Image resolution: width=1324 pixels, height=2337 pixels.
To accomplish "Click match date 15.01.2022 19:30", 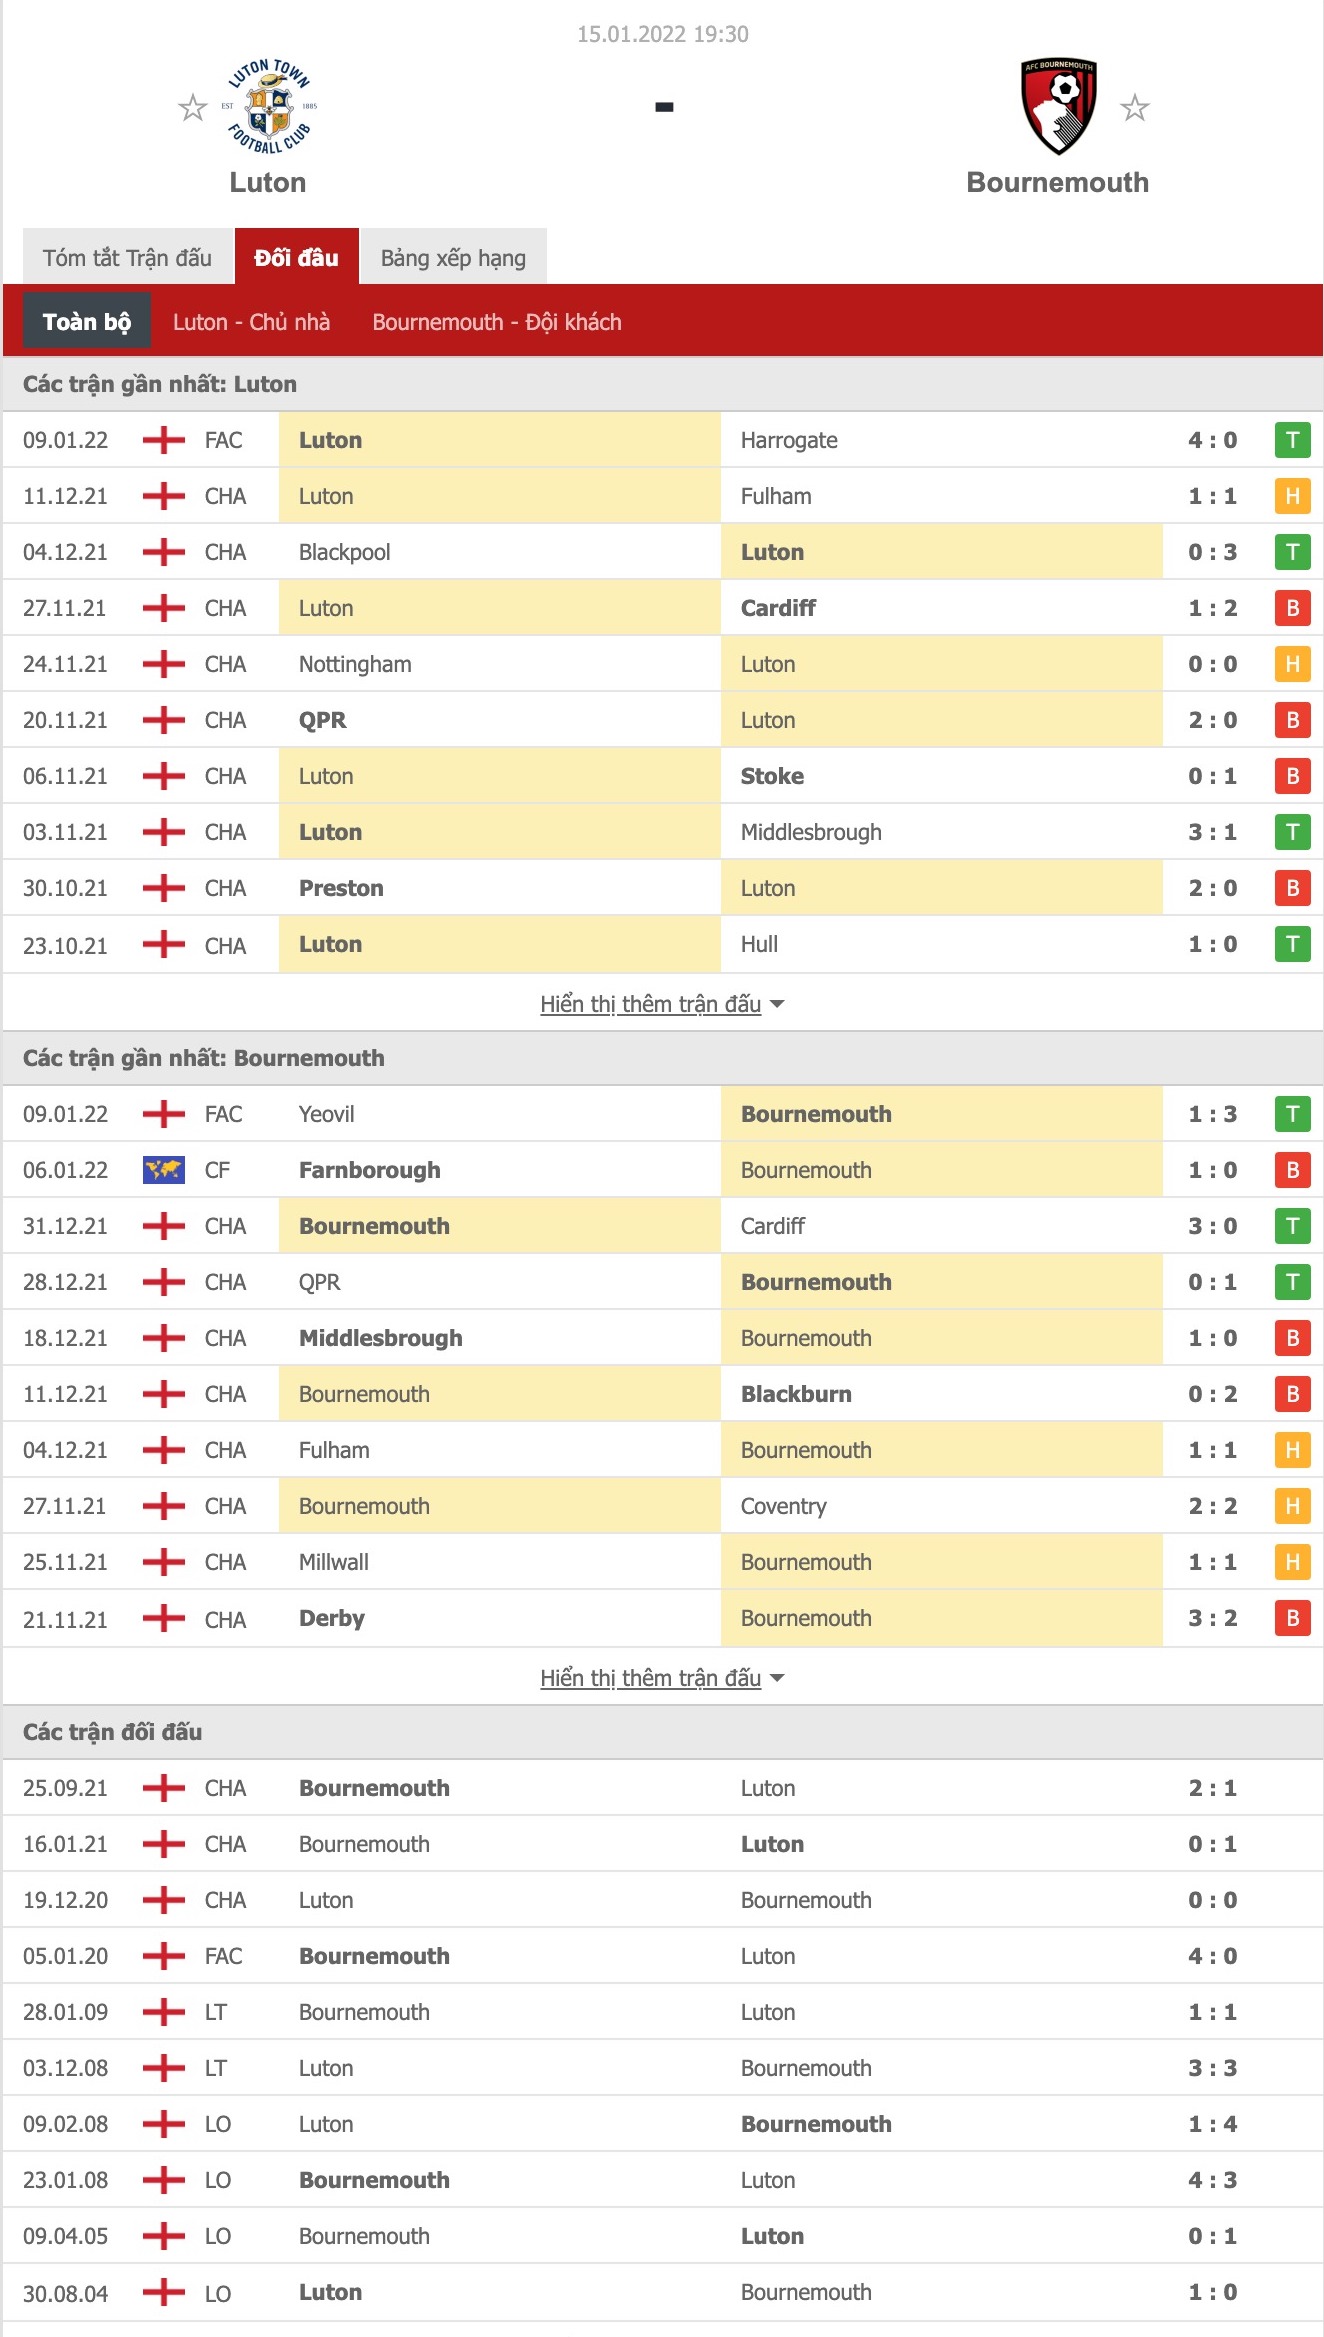I will [x=662, y=34].
